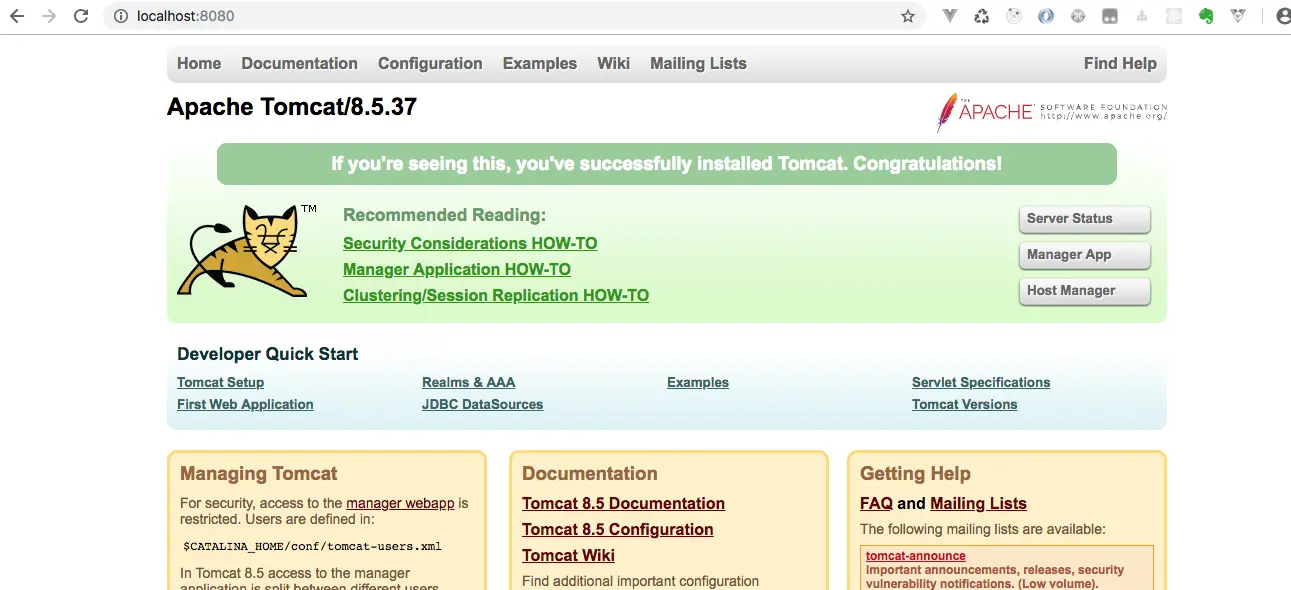Open Security Considerations HOW-TO link
The image size is (1291, 590).
click(x=470, y=243)
